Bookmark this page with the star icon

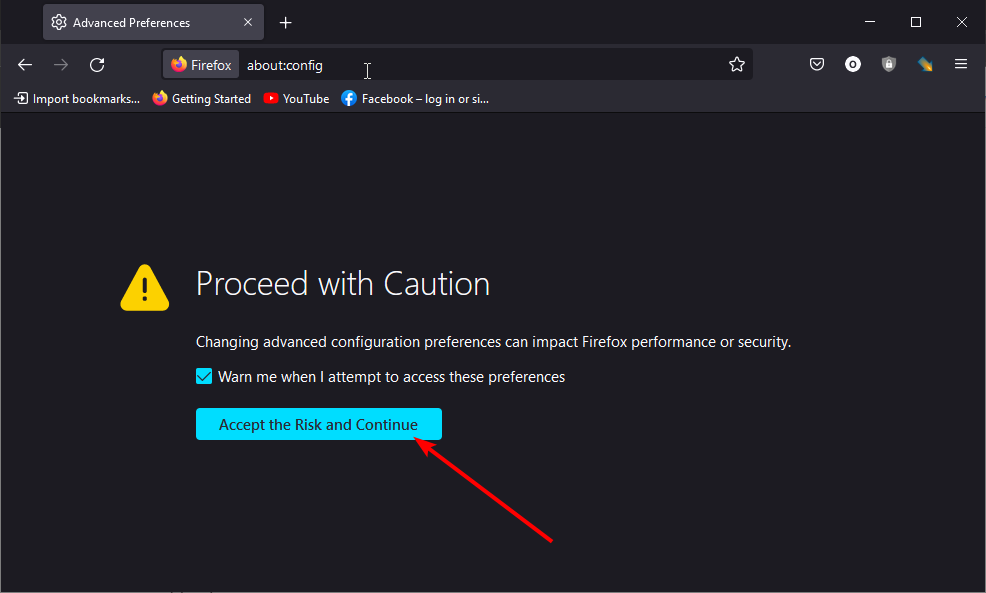click(x=737, y=64)
